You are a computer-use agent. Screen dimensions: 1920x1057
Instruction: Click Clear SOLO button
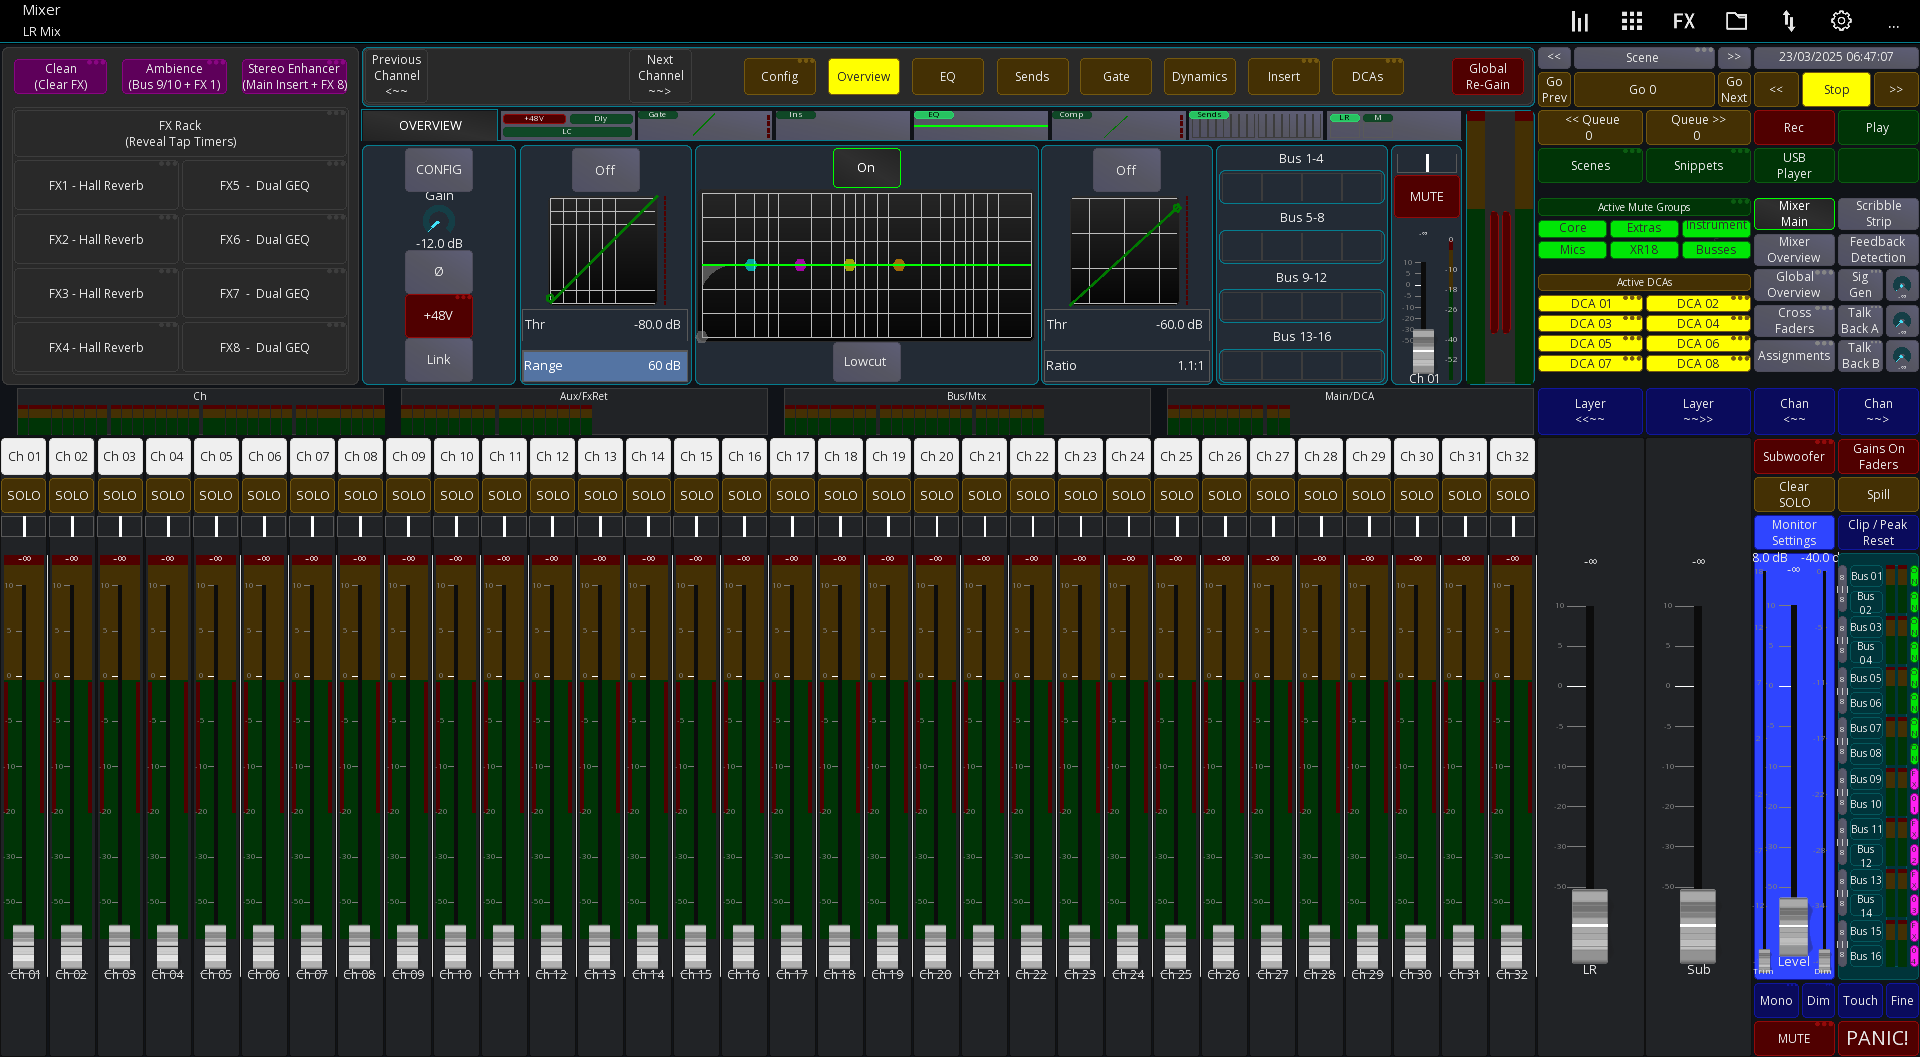pos(1794,494)
